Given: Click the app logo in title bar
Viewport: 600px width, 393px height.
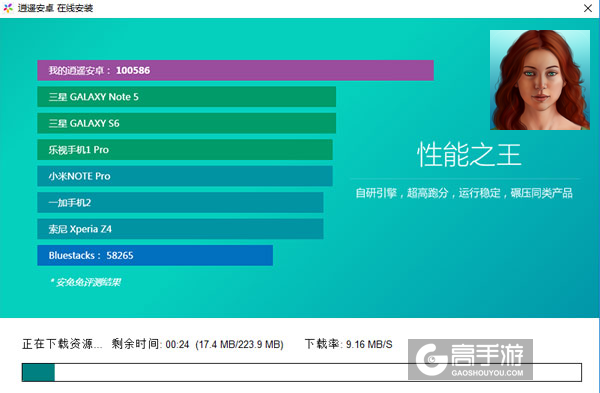Looking at the screenshot, I should [x=8, y=8].
